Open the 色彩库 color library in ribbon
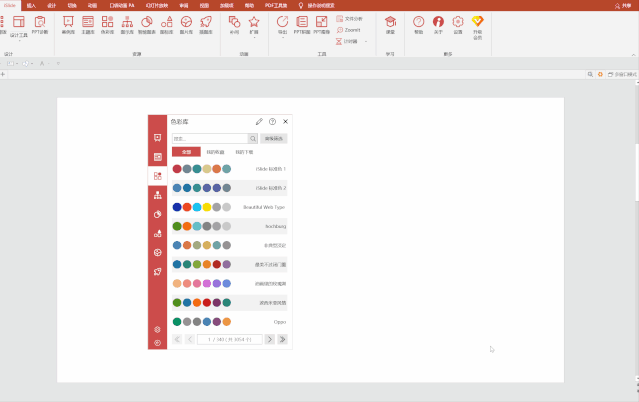This screenshot has height=402, width=639. click(108, 25)
